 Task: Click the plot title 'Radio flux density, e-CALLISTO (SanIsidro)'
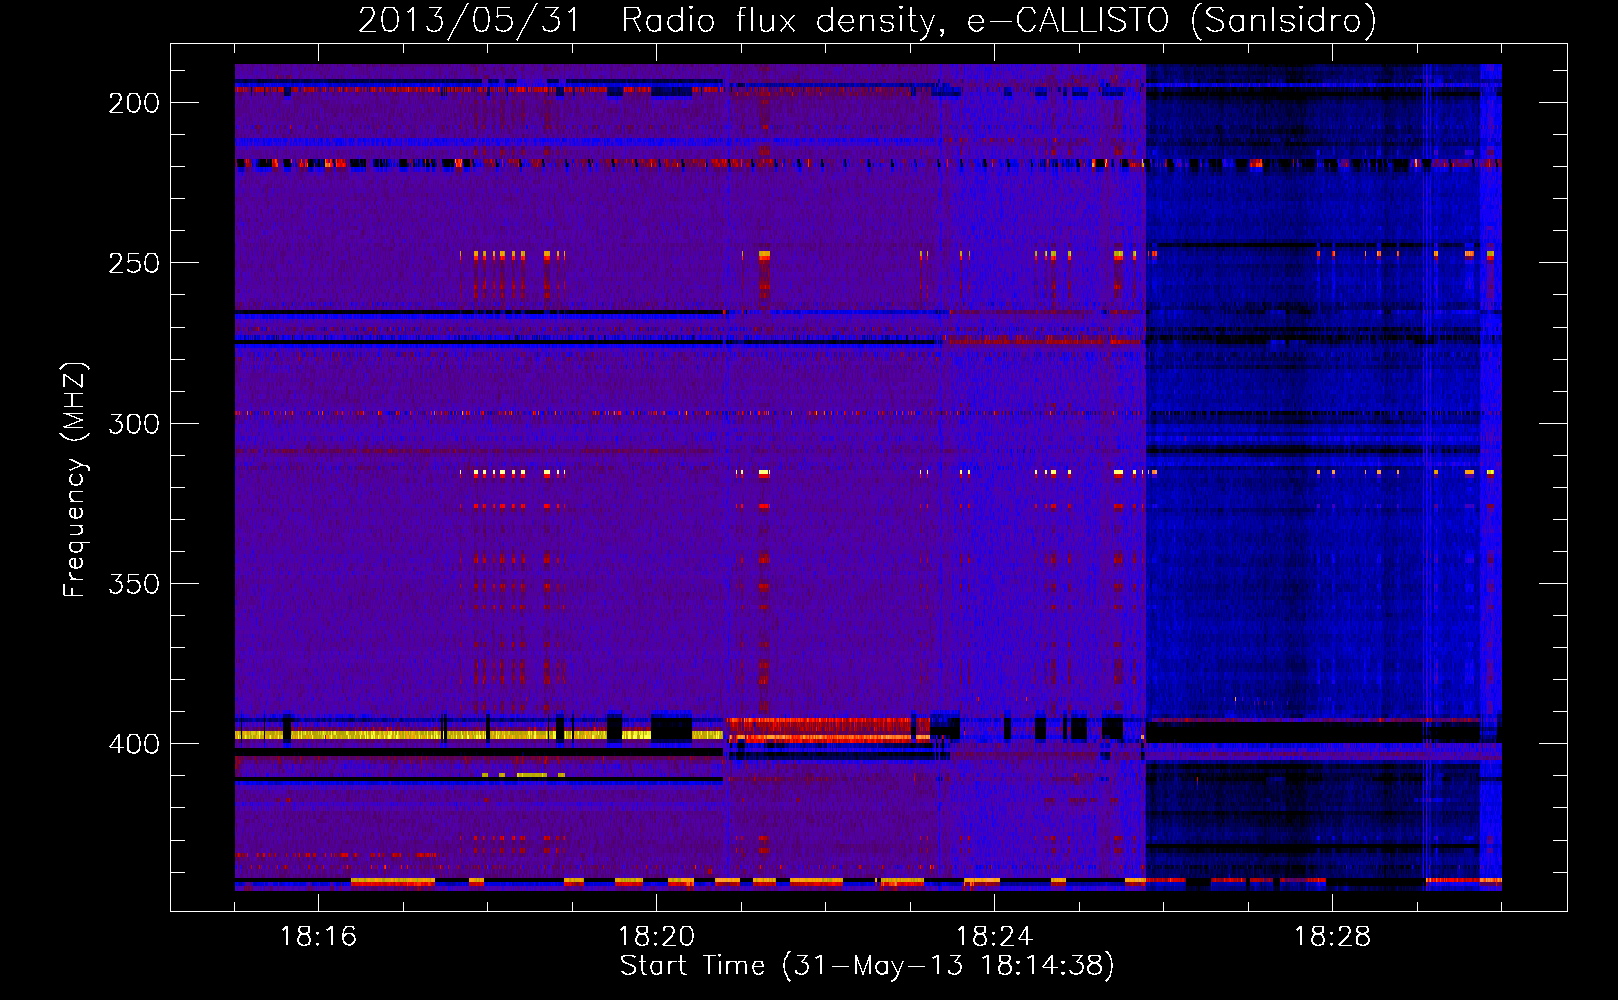[998, 20]
